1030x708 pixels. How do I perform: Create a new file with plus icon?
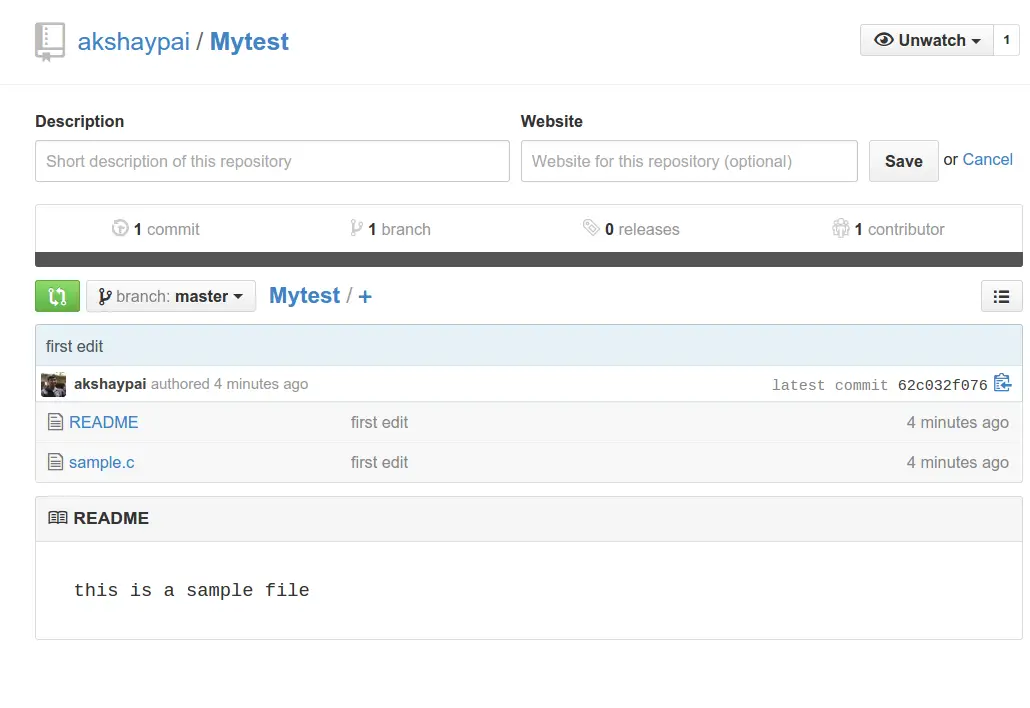[x=365, y=297]
